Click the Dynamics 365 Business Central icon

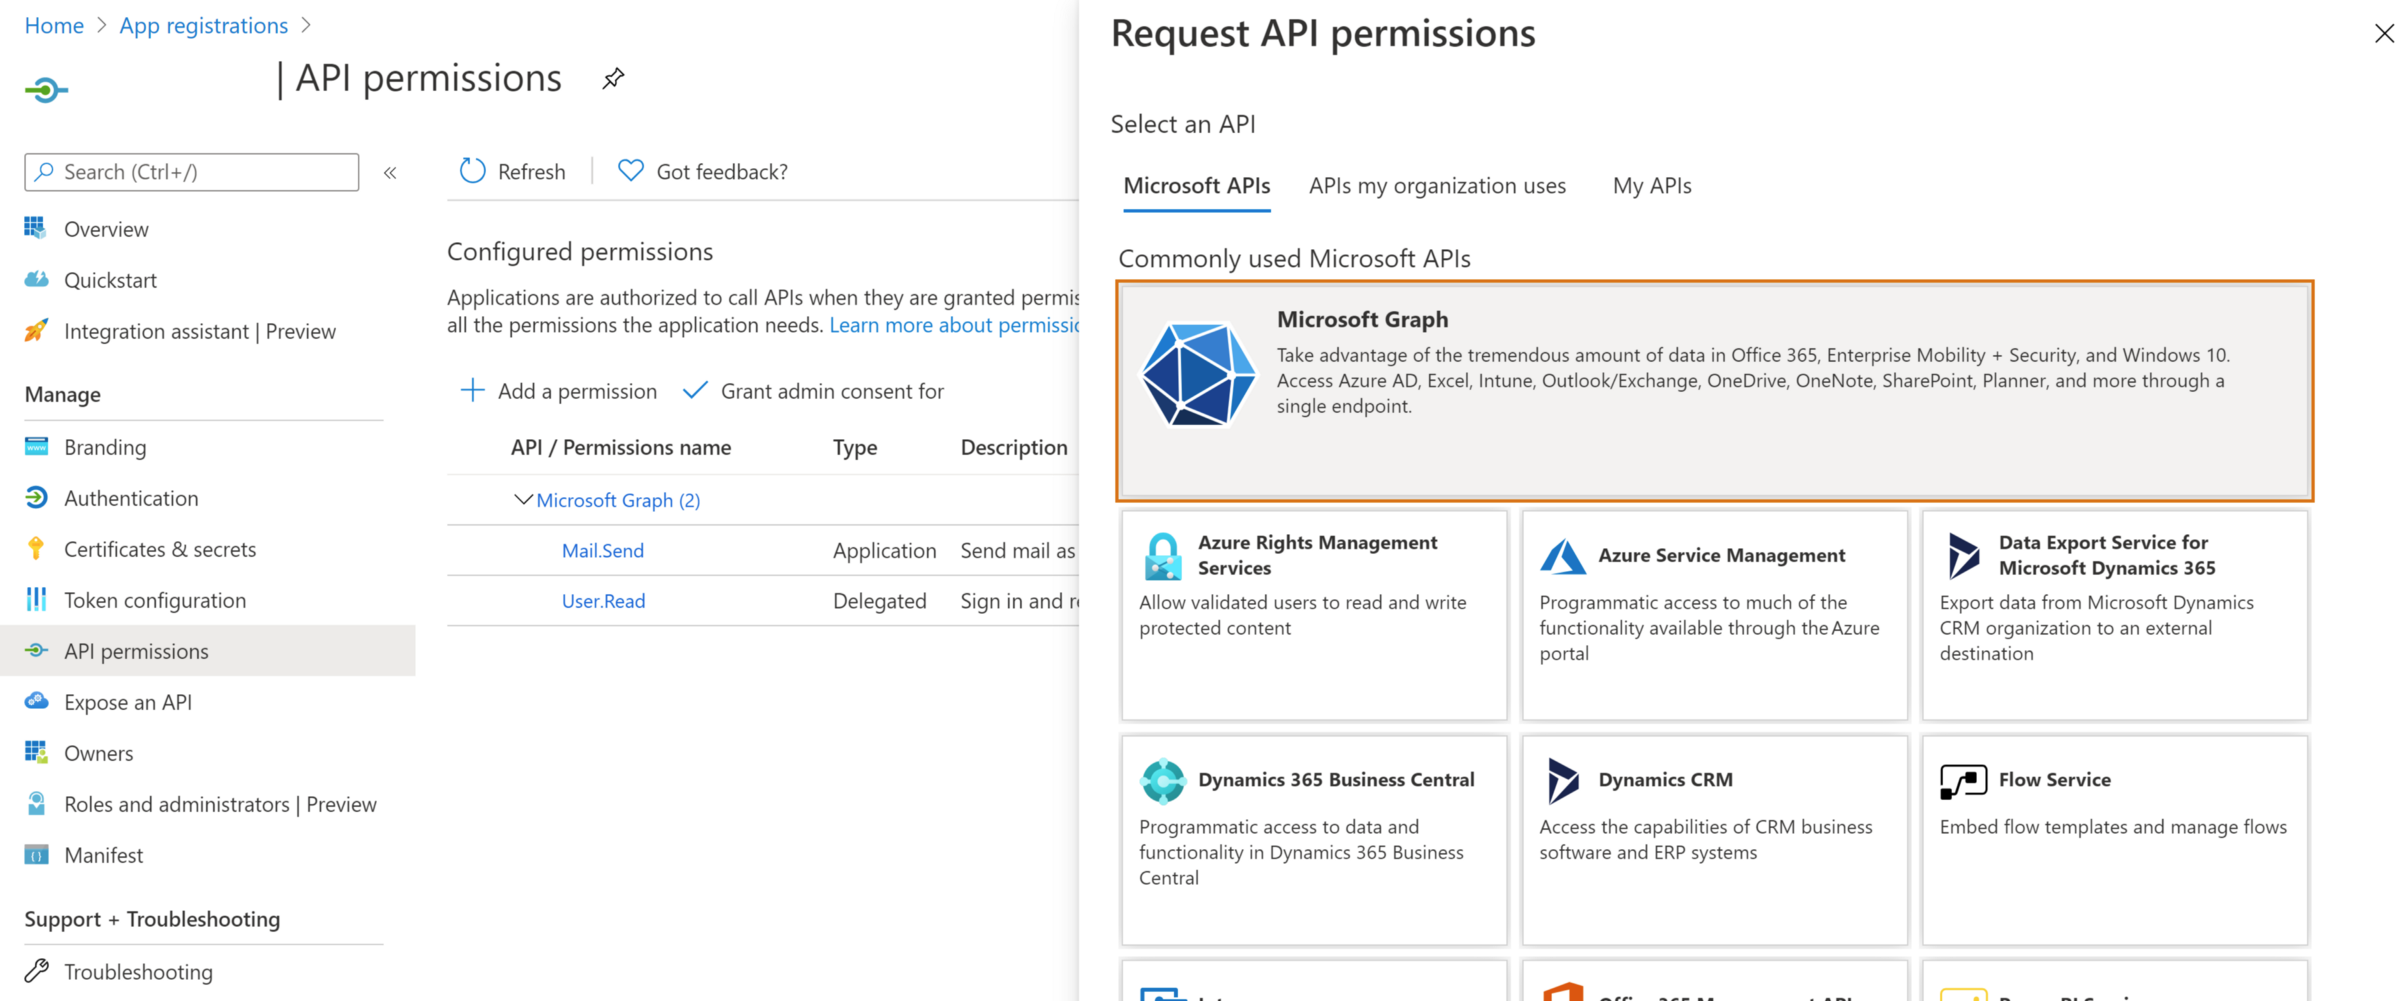[1162, 780]
